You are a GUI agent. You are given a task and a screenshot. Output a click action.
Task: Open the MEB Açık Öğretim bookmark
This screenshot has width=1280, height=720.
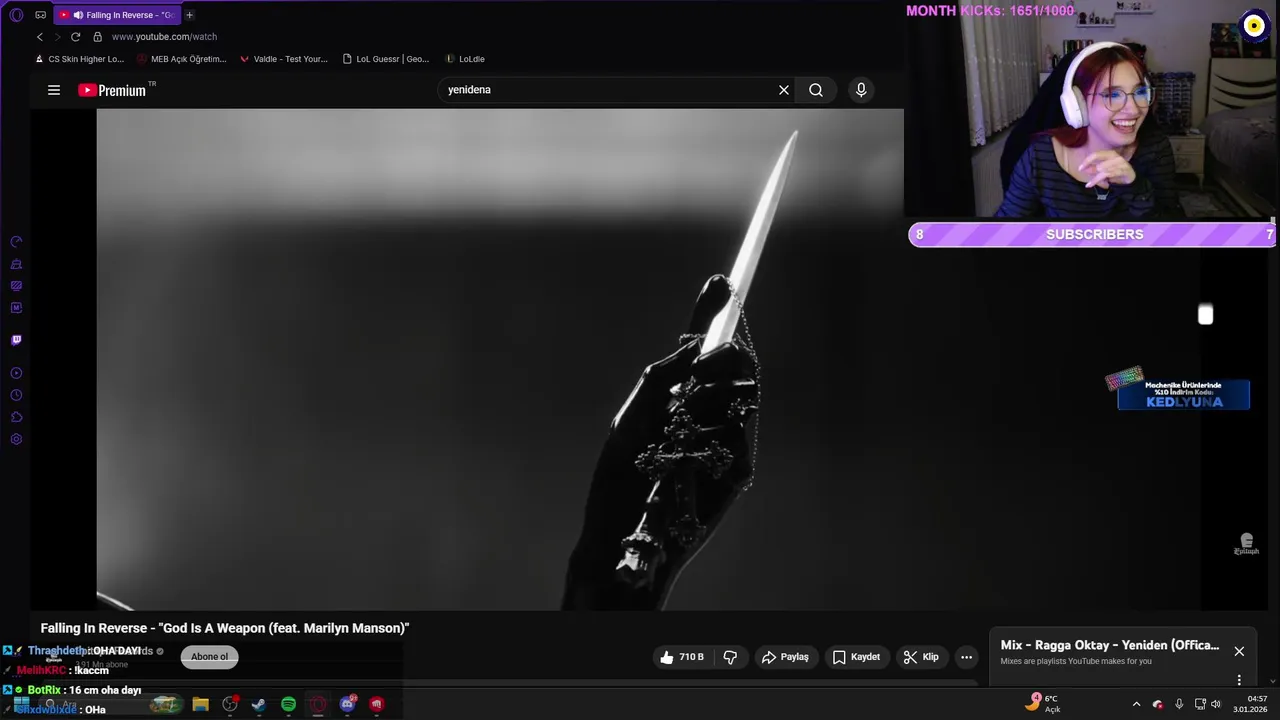tap(182, 59)
